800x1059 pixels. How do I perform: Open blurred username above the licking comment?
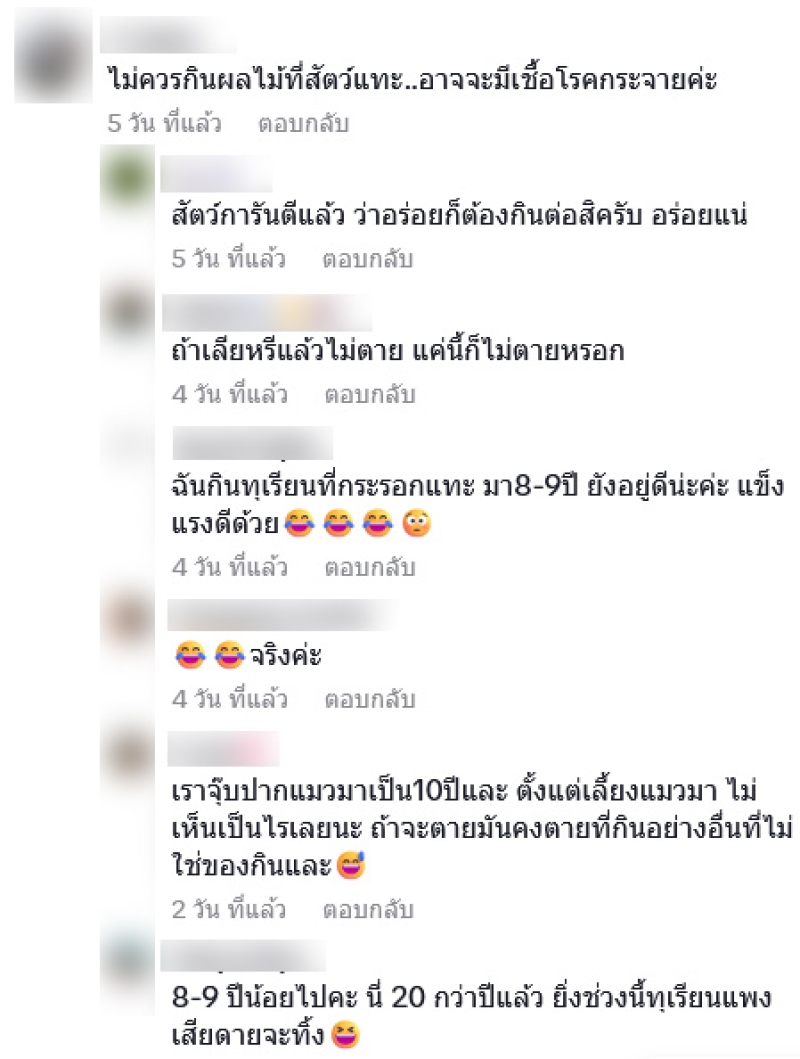pyautogui.click(x=267, y=313)
